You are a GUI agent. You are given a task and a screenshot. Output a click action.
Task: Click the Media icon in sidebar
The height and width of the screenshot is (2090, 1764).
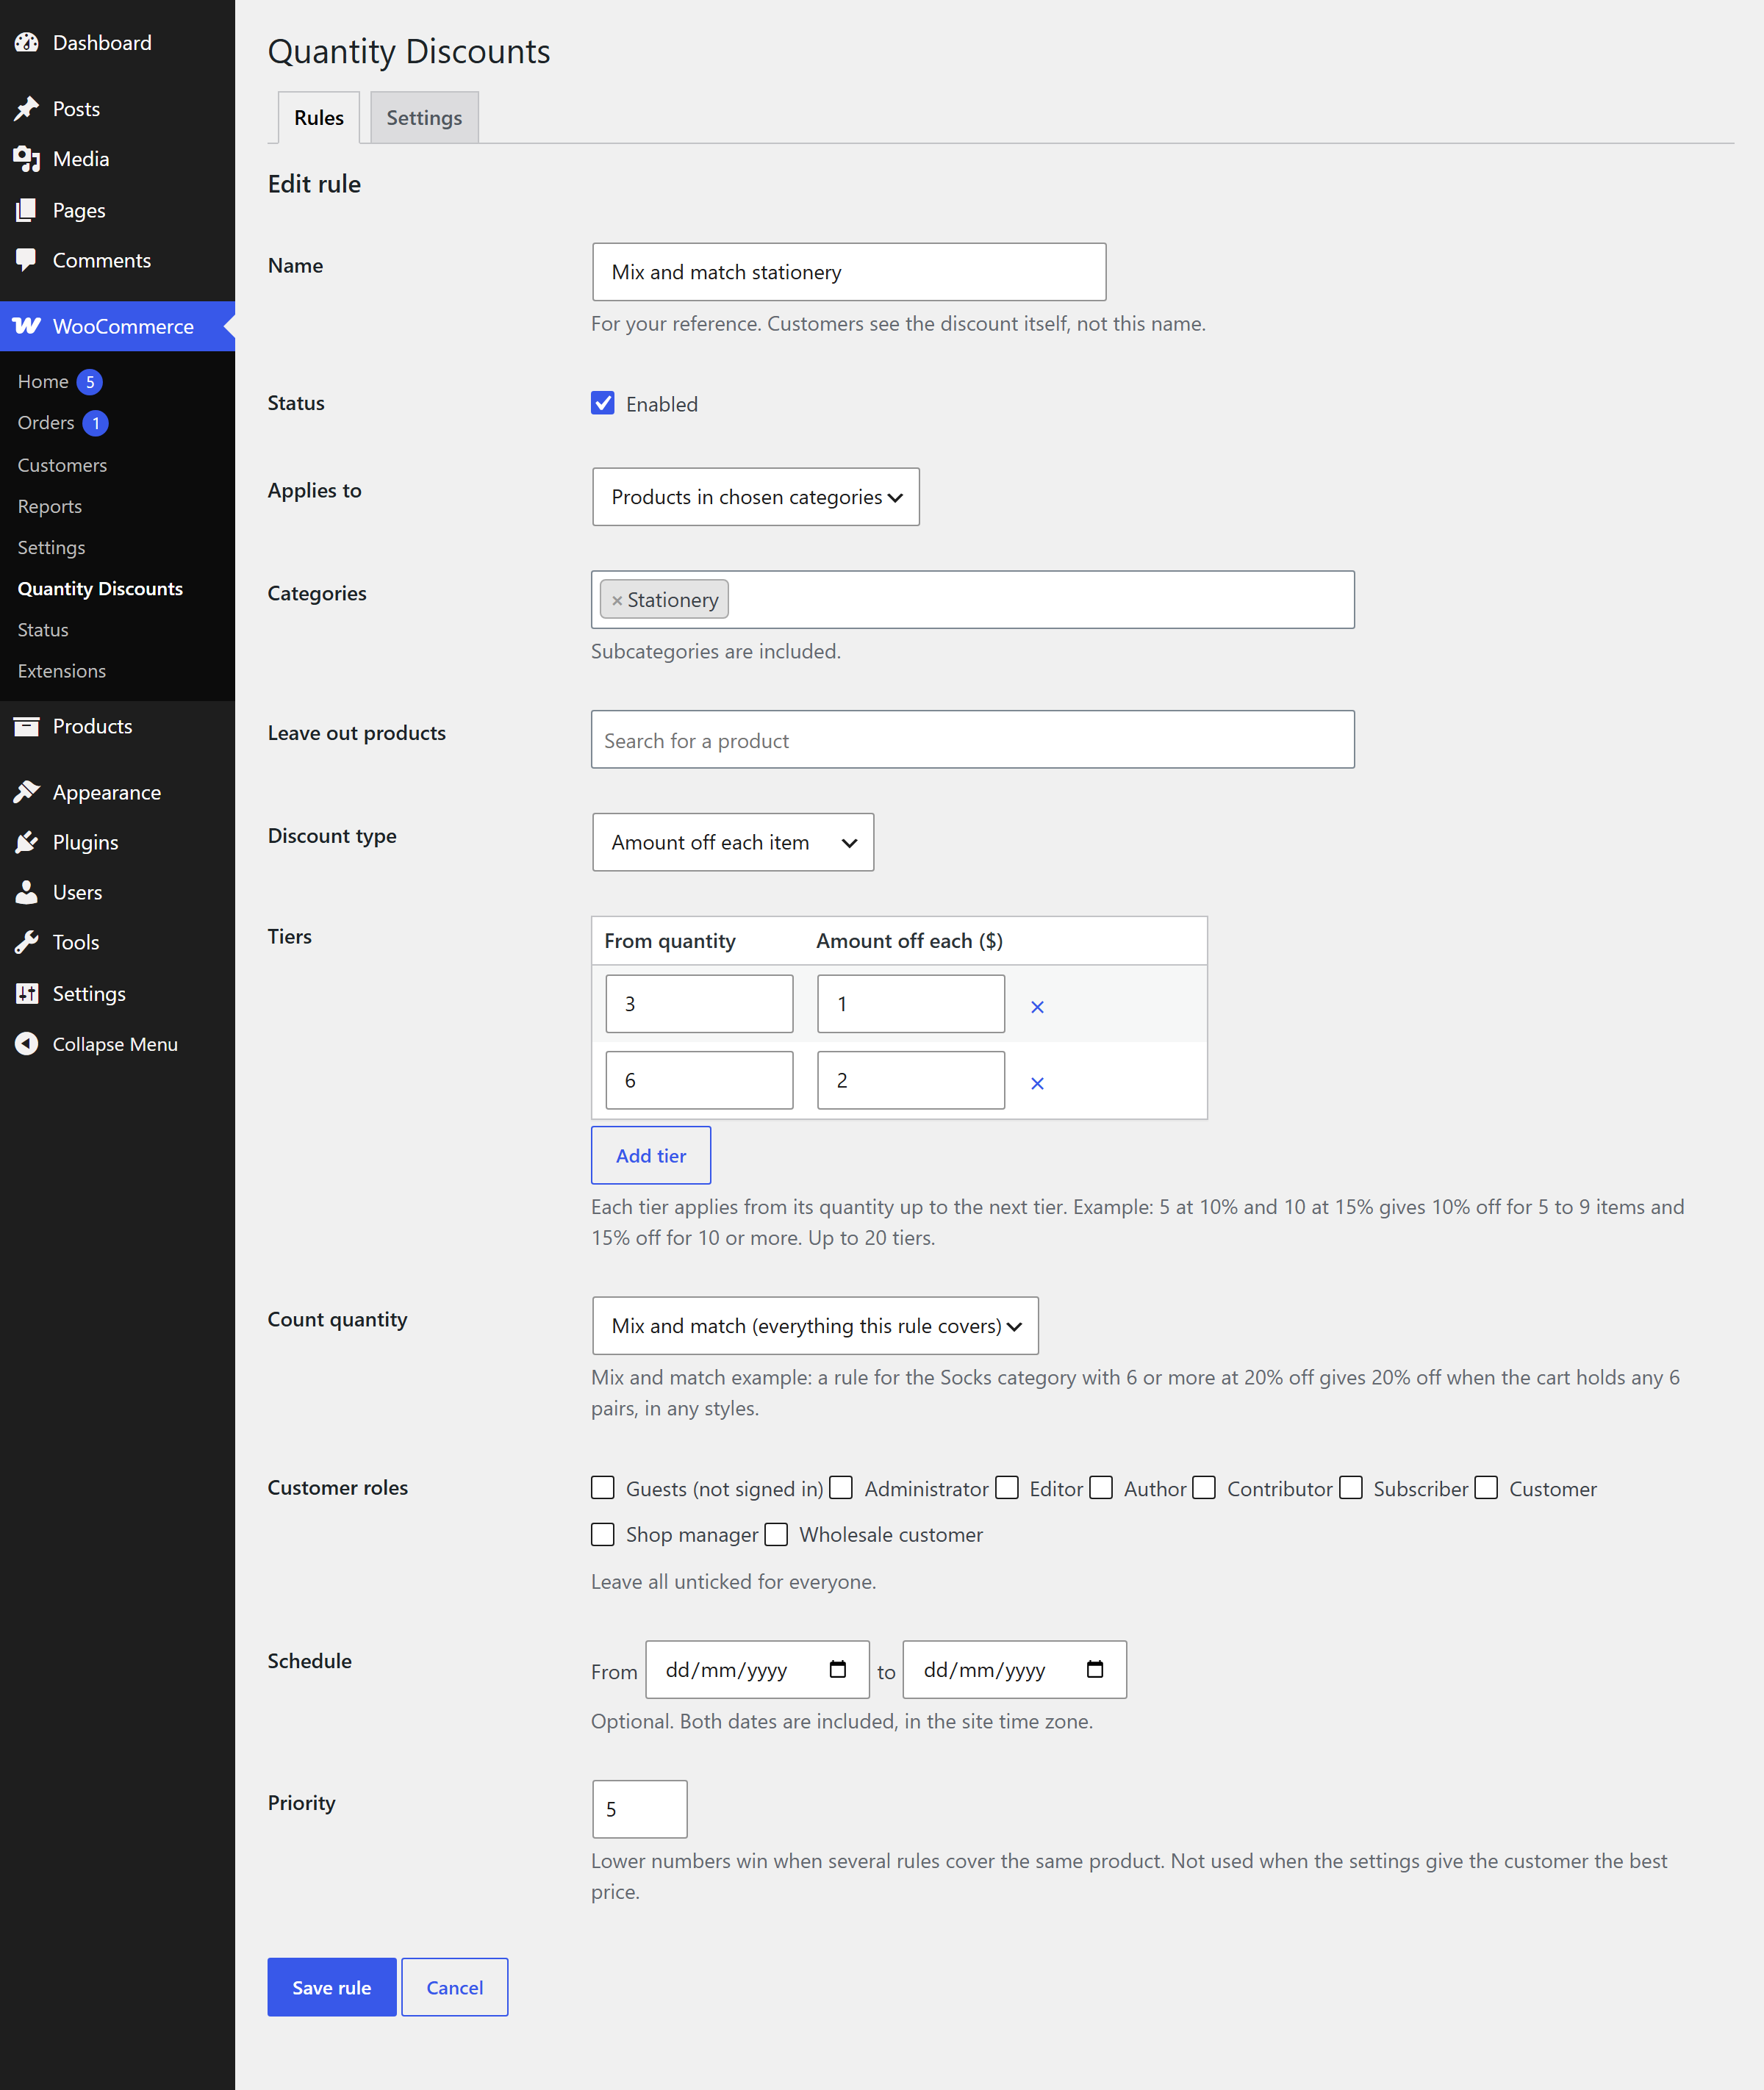(27, 159)
